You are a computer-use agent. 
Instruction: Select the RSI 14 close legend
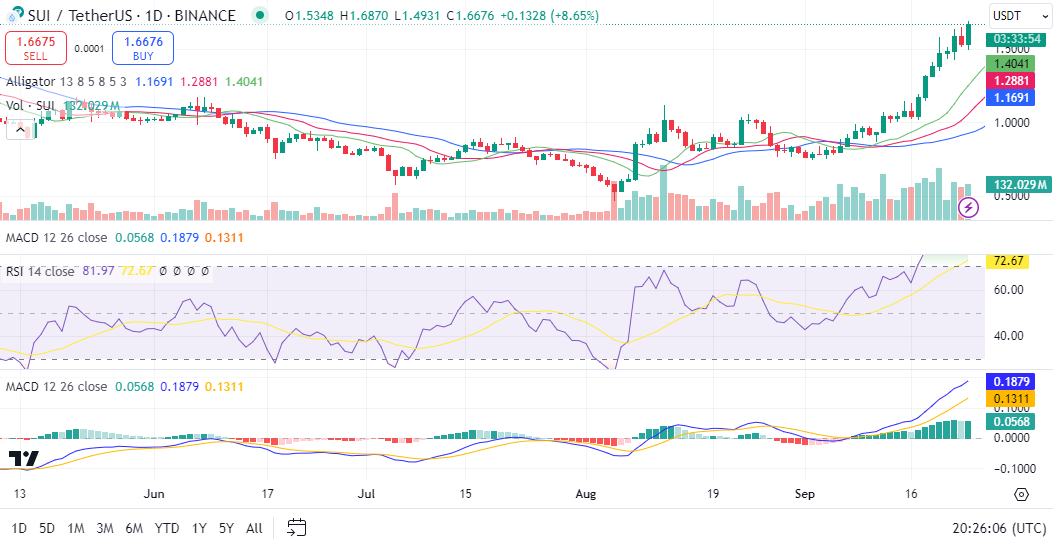40,271
